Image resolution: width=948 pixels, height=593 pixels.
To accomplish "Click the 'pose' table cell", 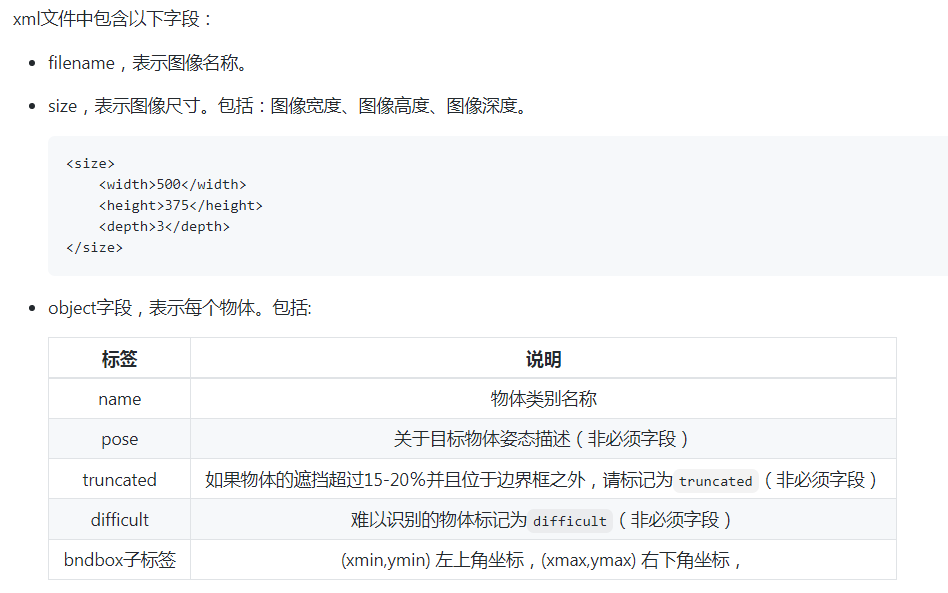I will tap(120, 439).
